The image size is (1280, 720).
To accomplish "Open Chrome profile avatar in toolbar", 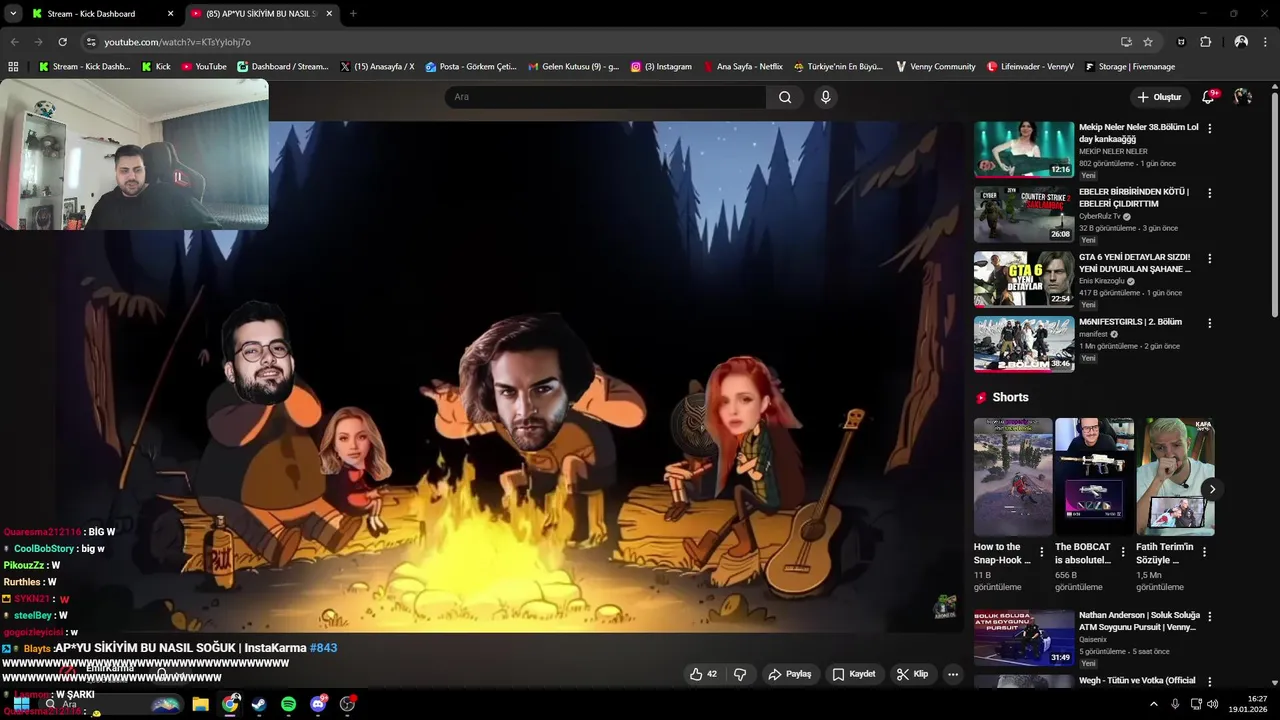I will point(1241,42).
